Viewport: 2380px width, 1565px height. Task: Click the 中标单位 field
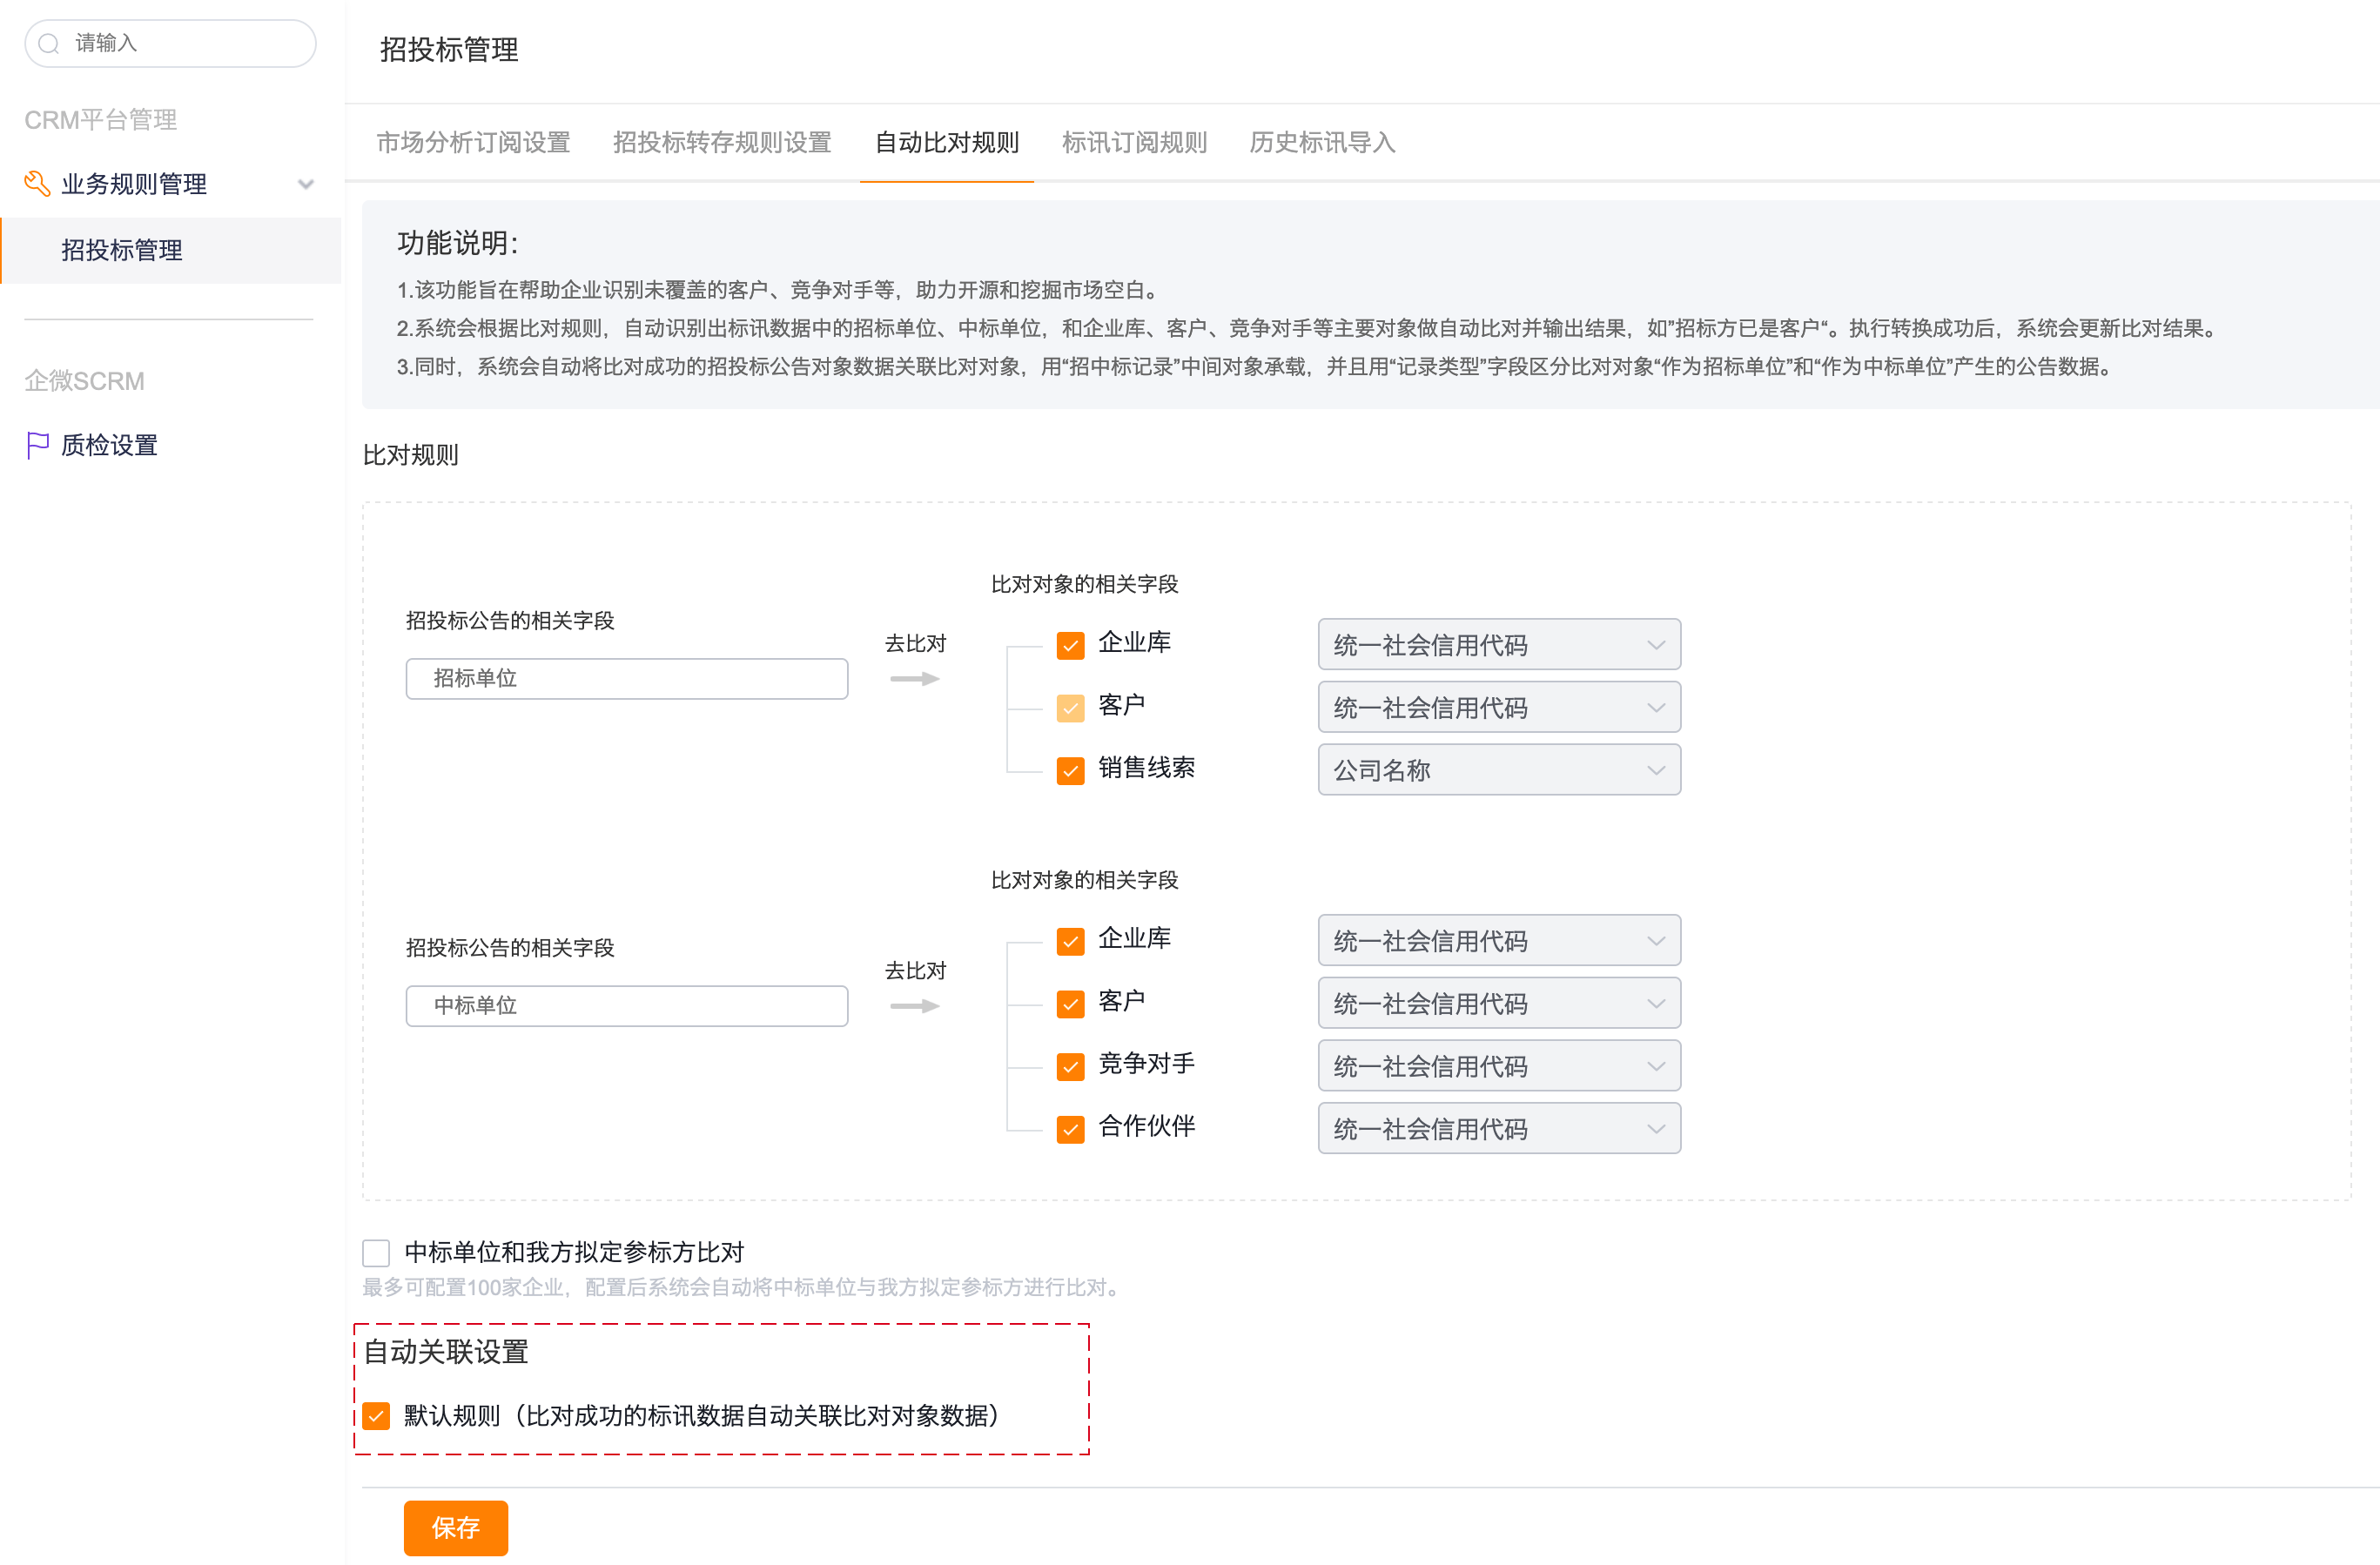click(627, 1005)
